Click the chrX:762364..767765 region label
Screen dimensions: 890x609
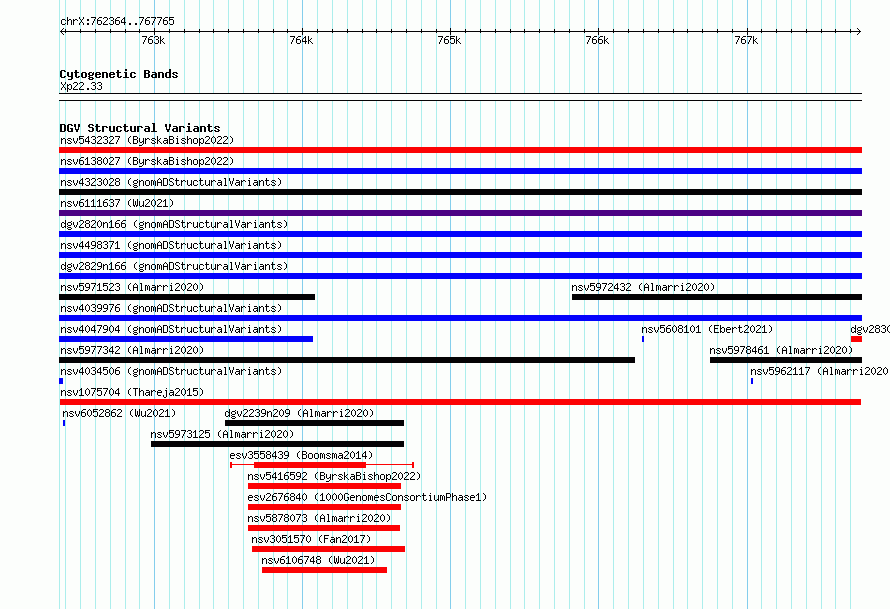point(117,21)
